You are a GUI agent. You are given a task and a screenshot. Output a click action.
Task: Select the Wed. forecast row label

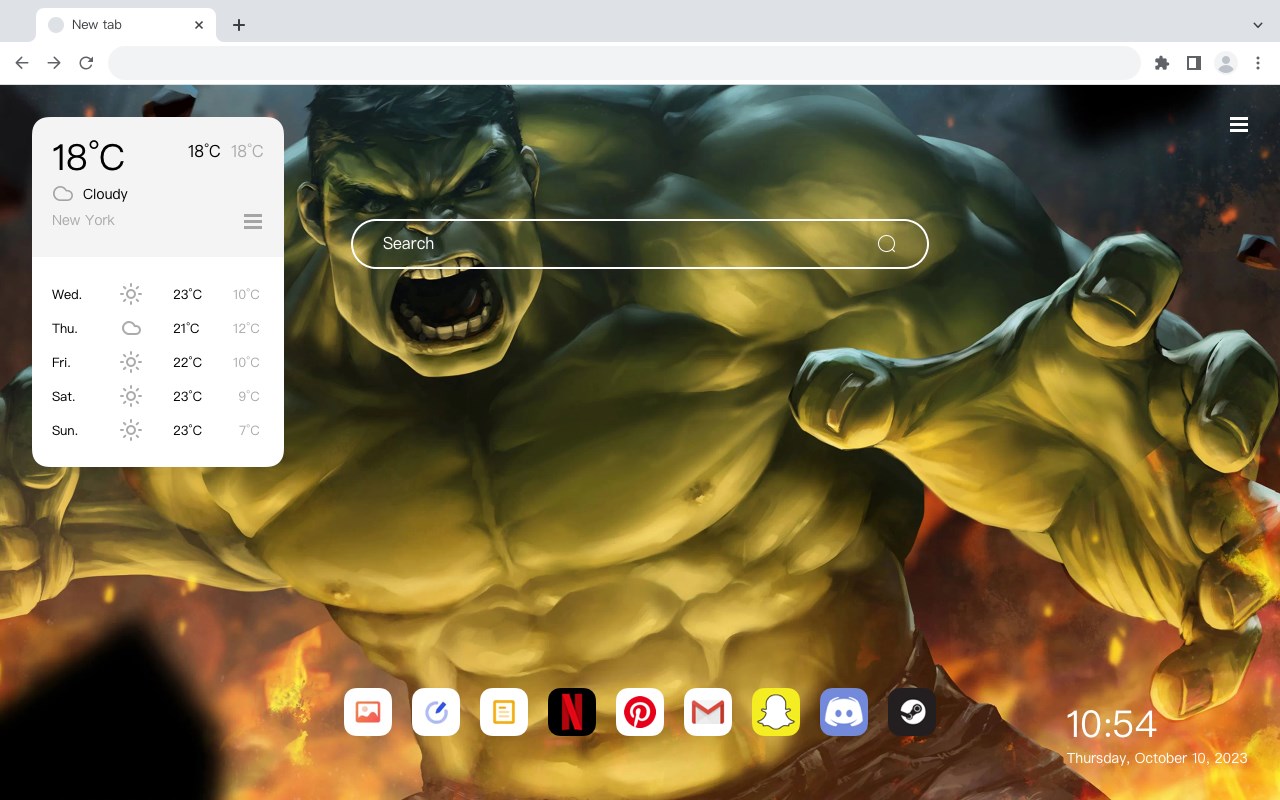click(x=67, y=294)
